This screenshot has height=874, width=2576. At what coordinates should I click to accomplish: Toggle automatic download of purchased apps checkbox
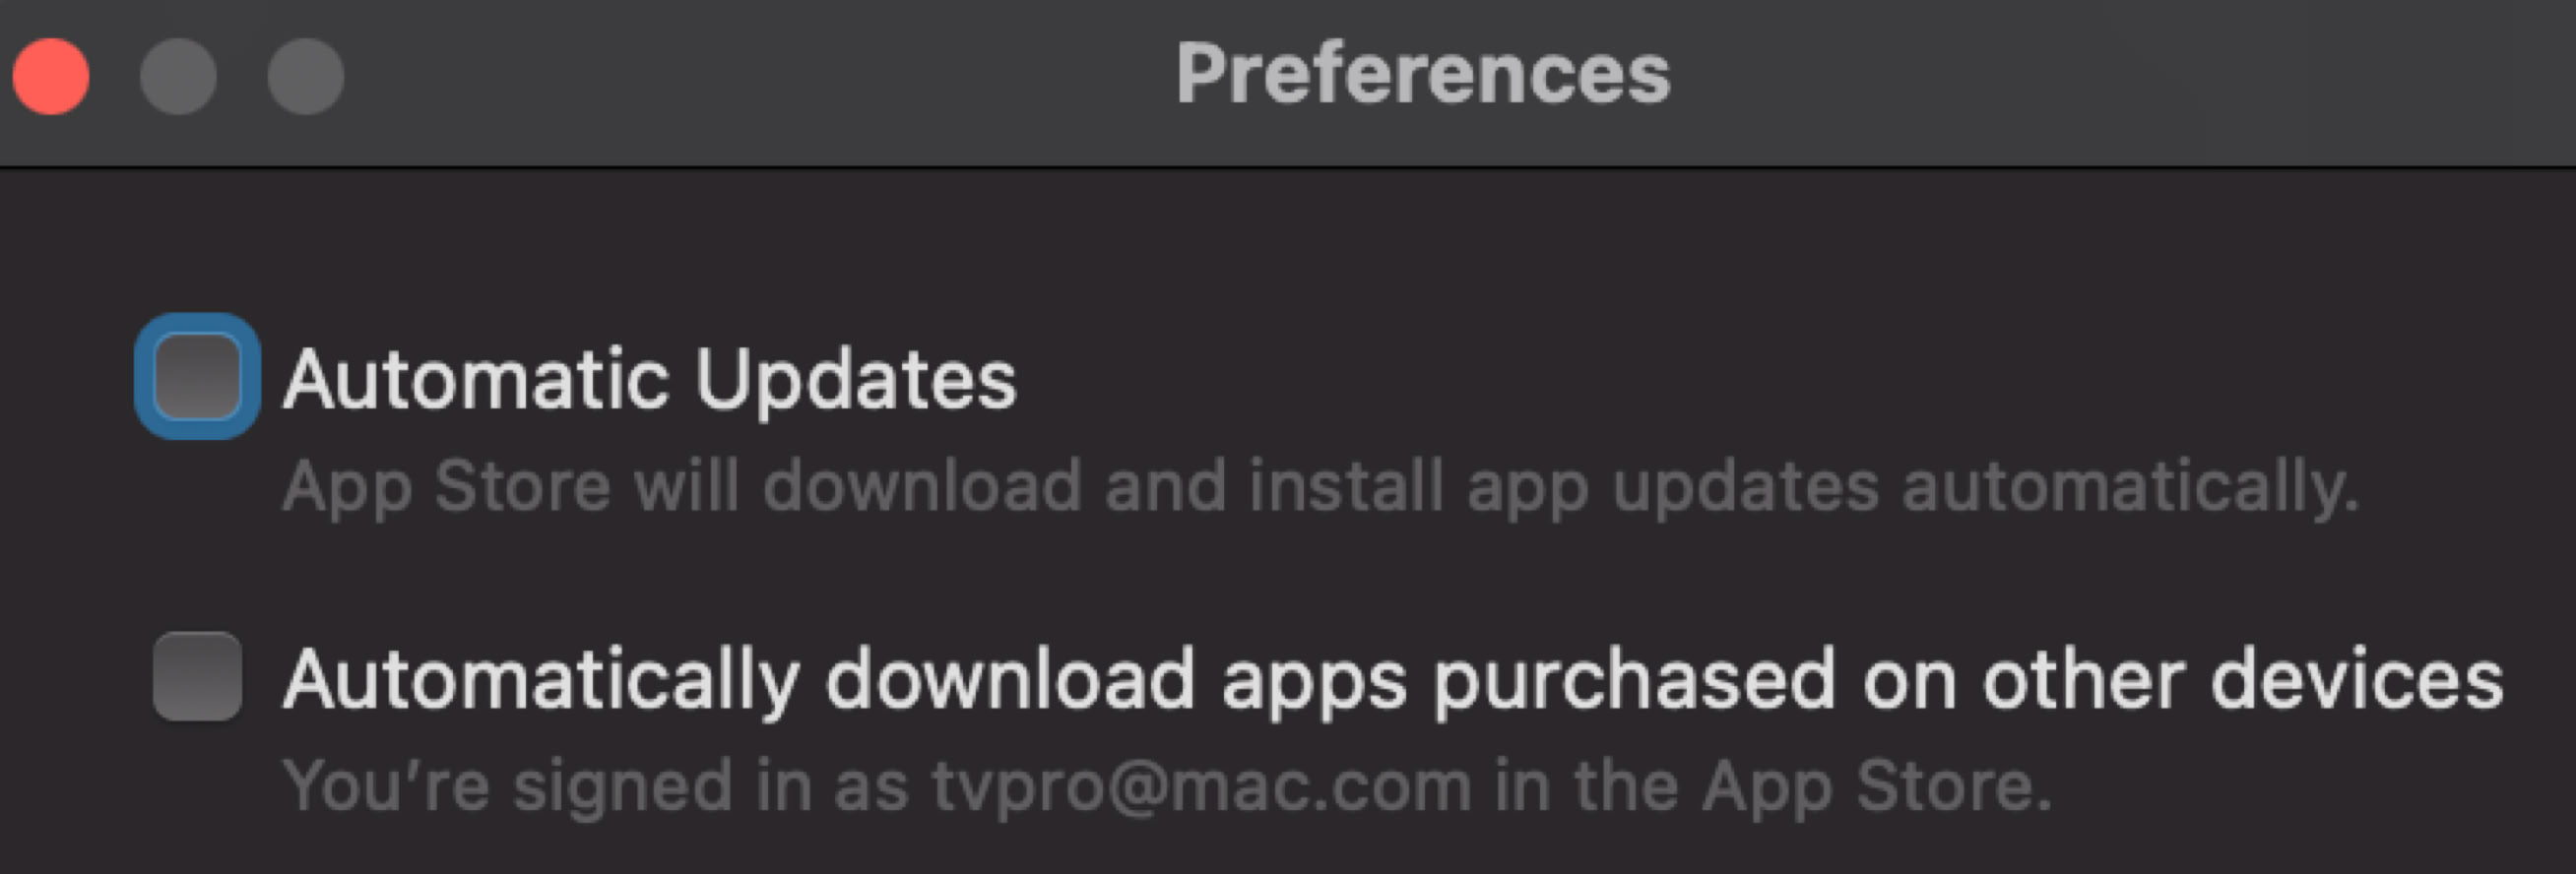pyautogui.click(x=197, y=676)
